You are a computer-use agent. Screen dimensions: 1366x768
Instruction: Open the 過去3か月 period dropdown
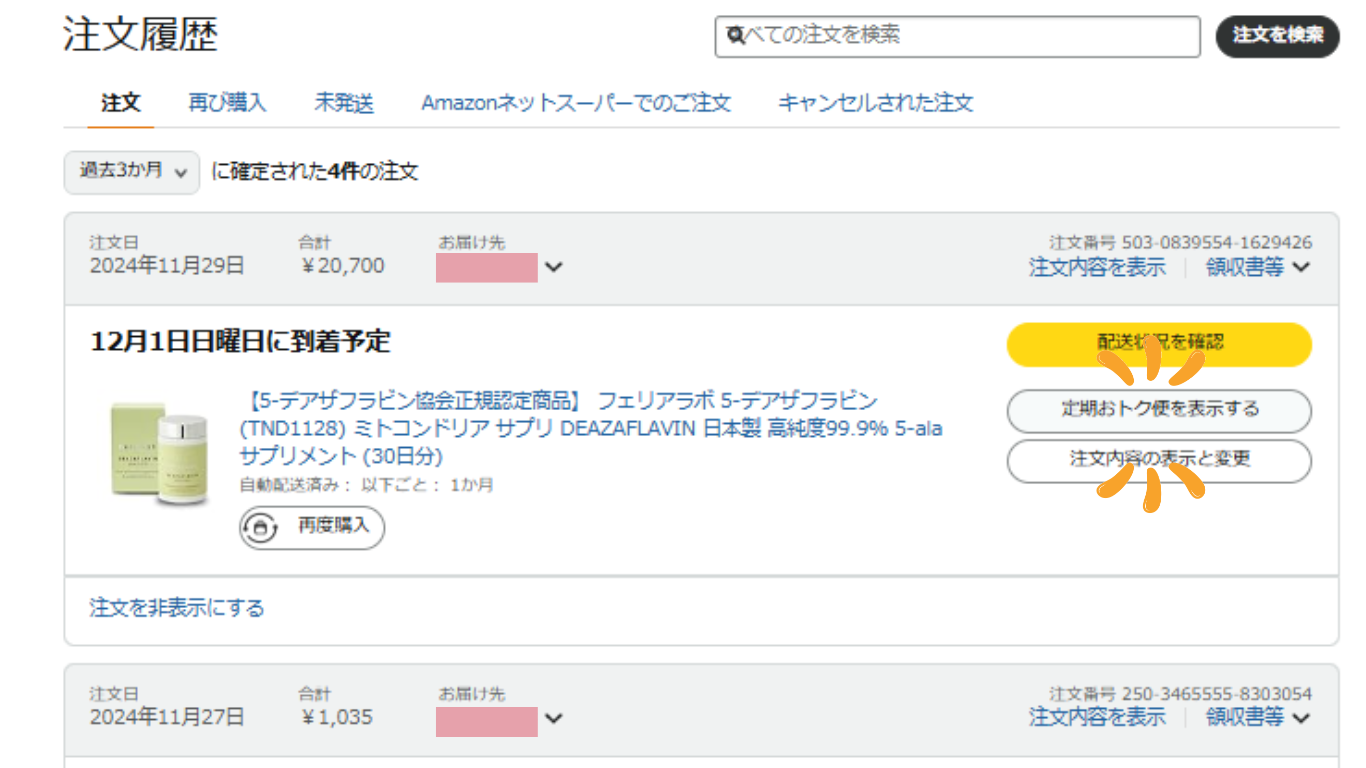point(132,172)
